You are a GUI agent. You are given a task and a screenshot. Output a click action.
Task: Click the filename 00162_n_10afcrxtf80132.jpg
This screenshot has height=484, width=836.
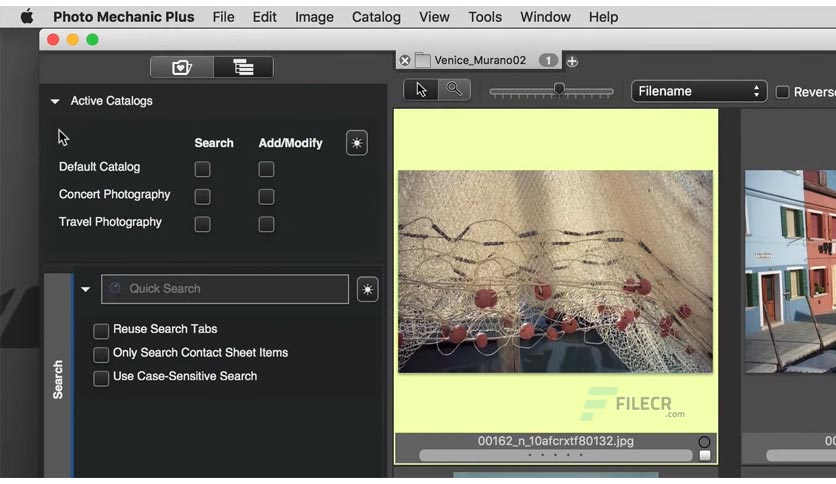click(x=556, y=441)
